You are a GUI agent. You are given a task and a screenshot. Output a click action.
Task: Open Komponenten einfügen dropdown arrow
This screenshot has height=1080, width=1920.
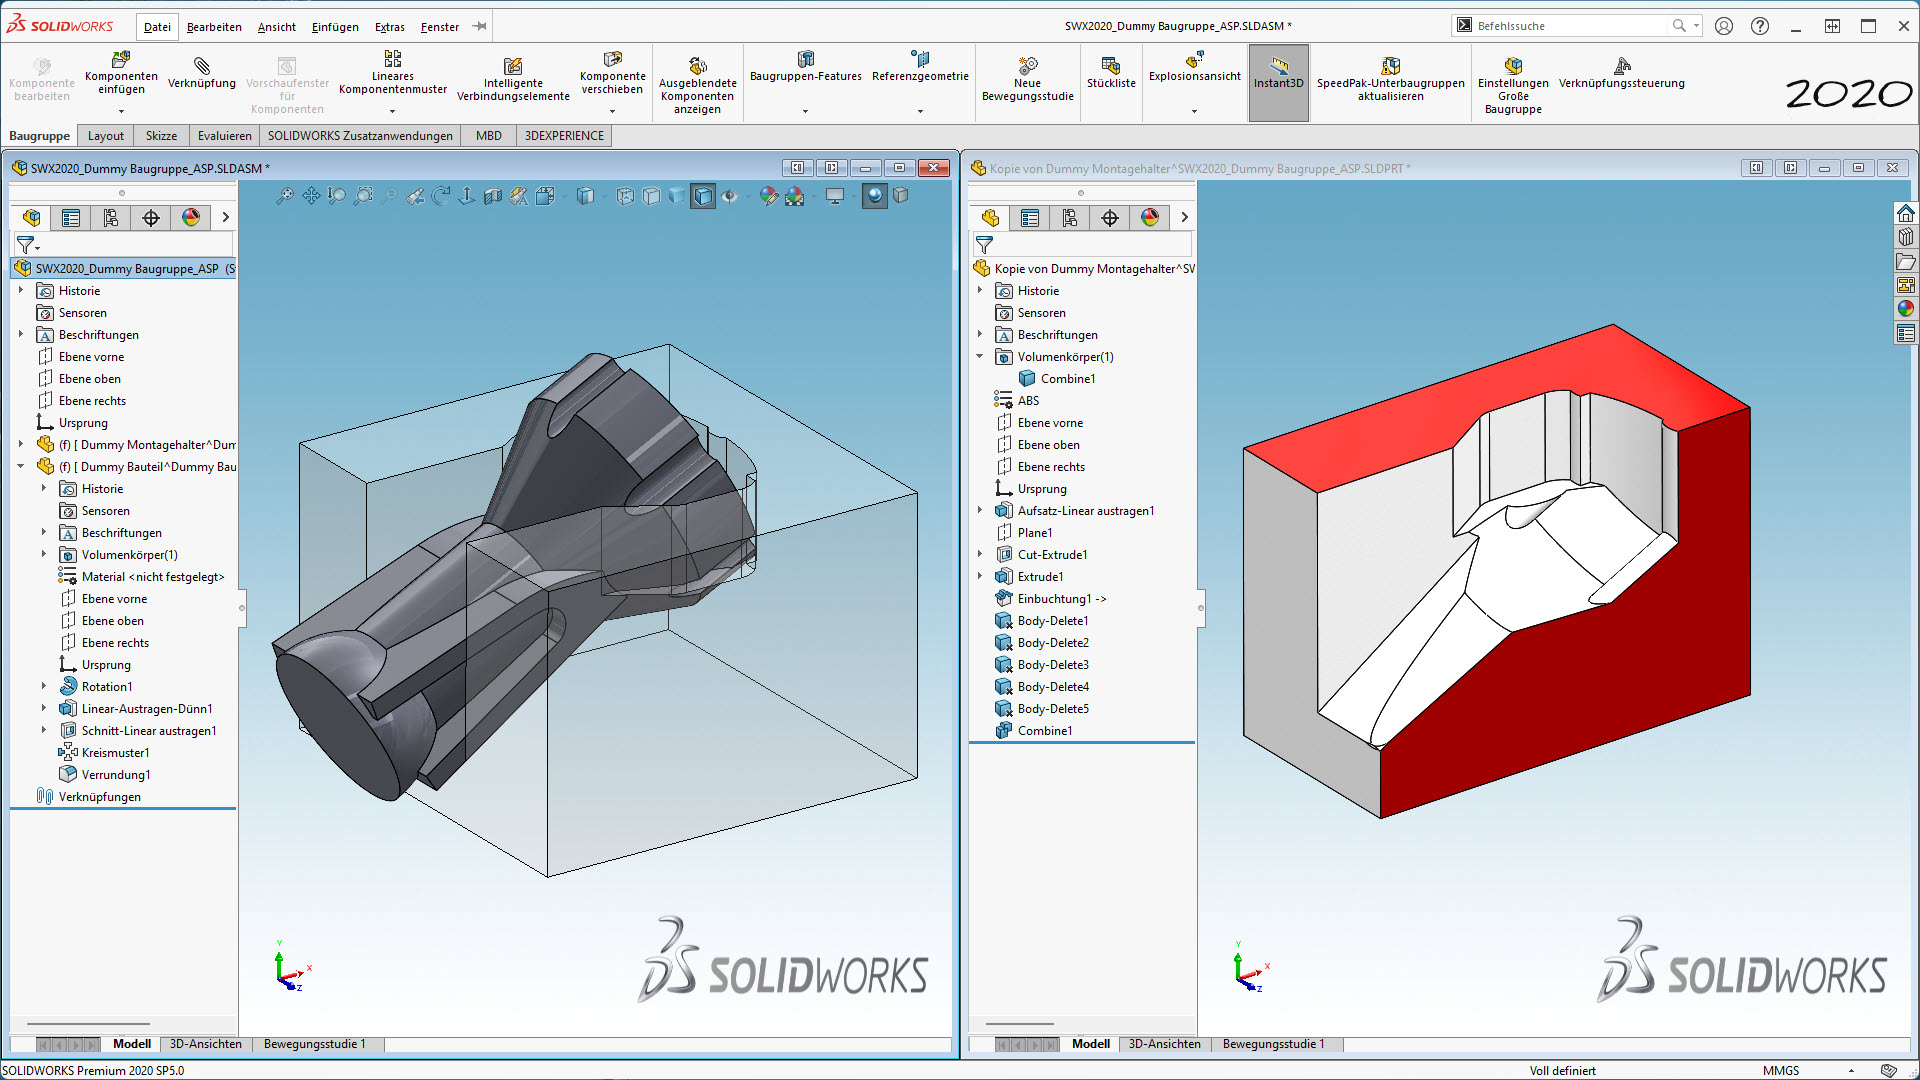tap(121, 111)
